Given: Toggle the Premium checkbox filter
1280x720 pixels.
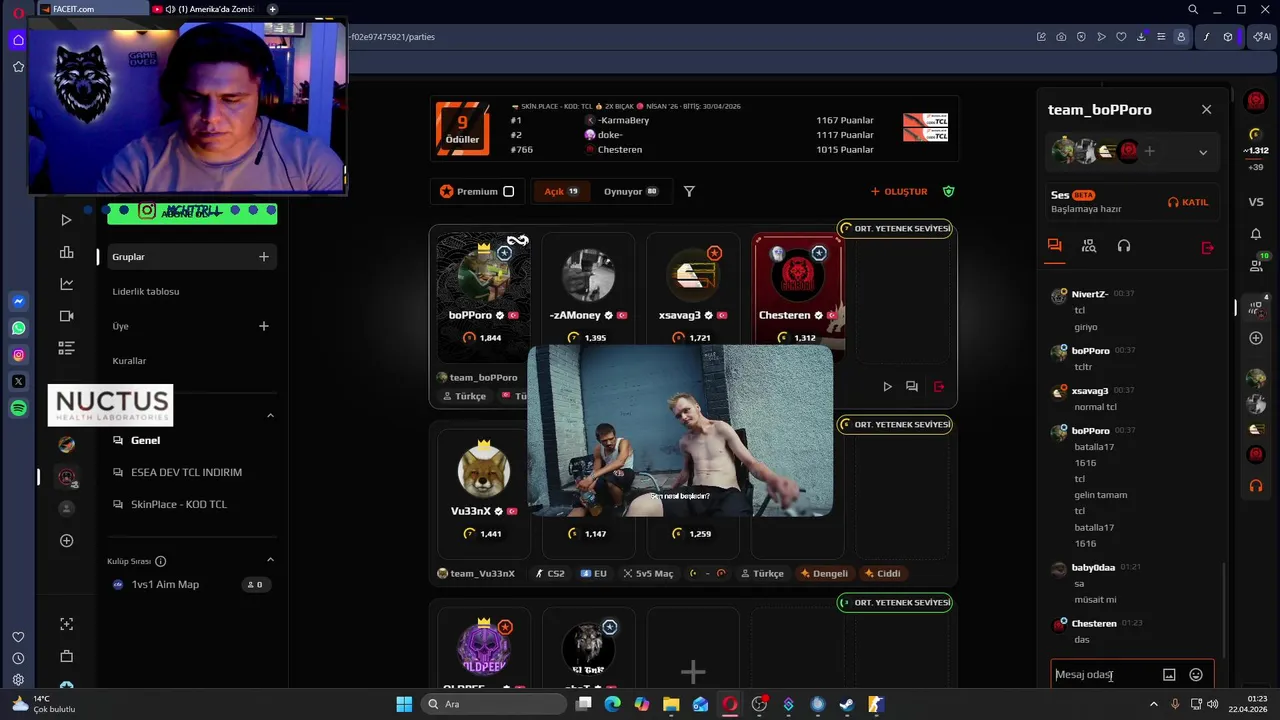Looking at the screenshot, I should [508, 192].
